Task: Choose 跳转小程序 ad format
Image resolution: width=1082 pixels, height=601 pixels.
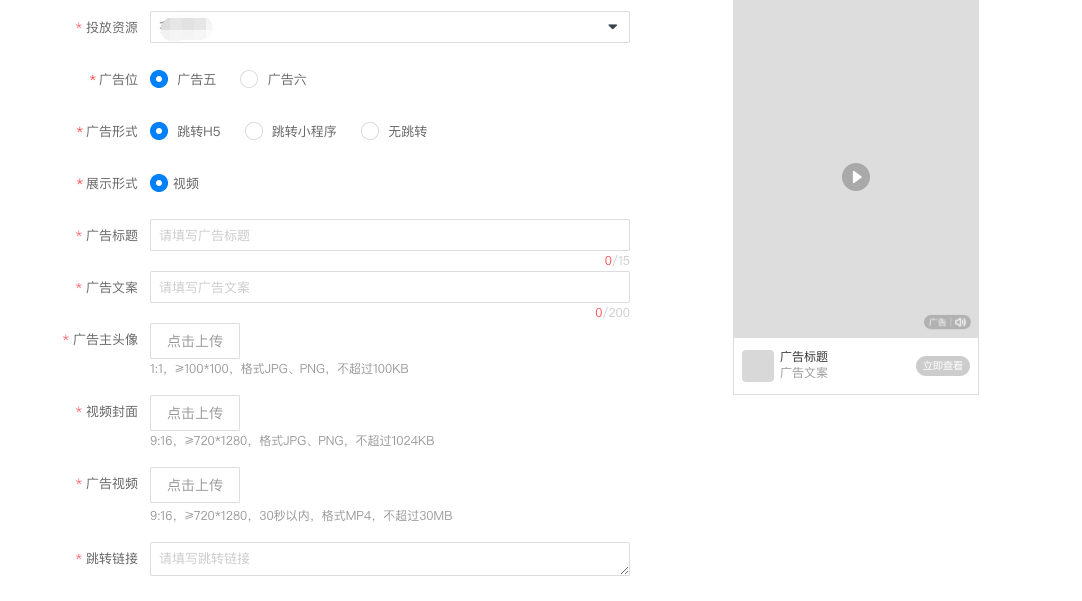Action: [x=254, y=131]
